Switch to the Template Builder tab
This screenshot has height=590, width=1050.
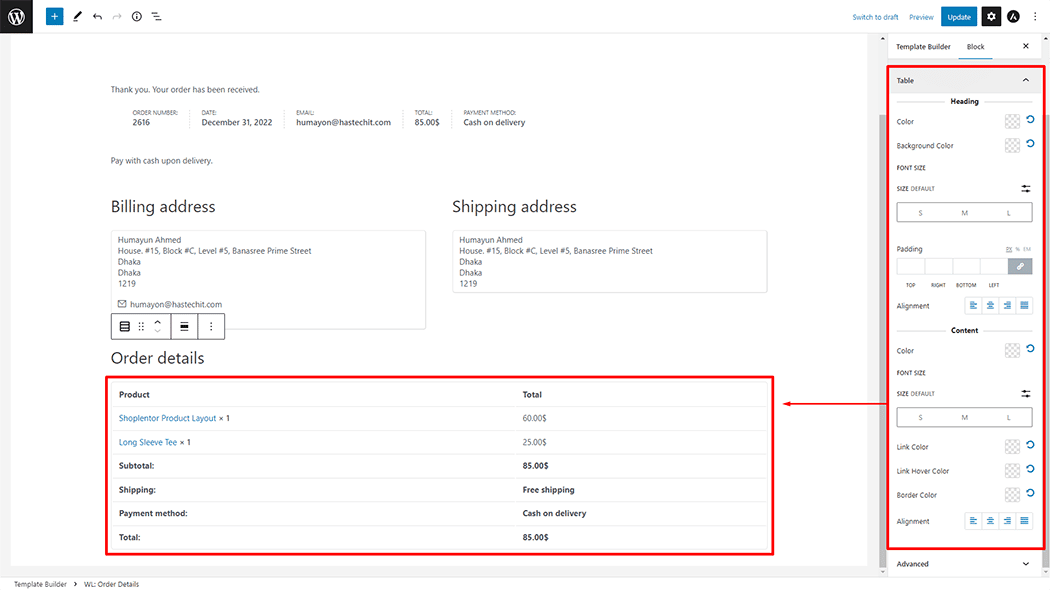pyautogui.click(x=923, y=47)
